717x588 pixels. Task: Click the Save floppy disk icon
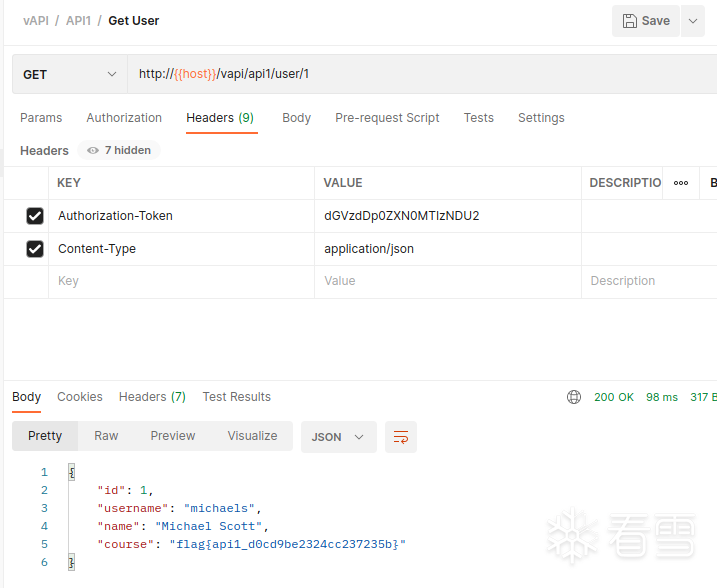click(630, 21)
